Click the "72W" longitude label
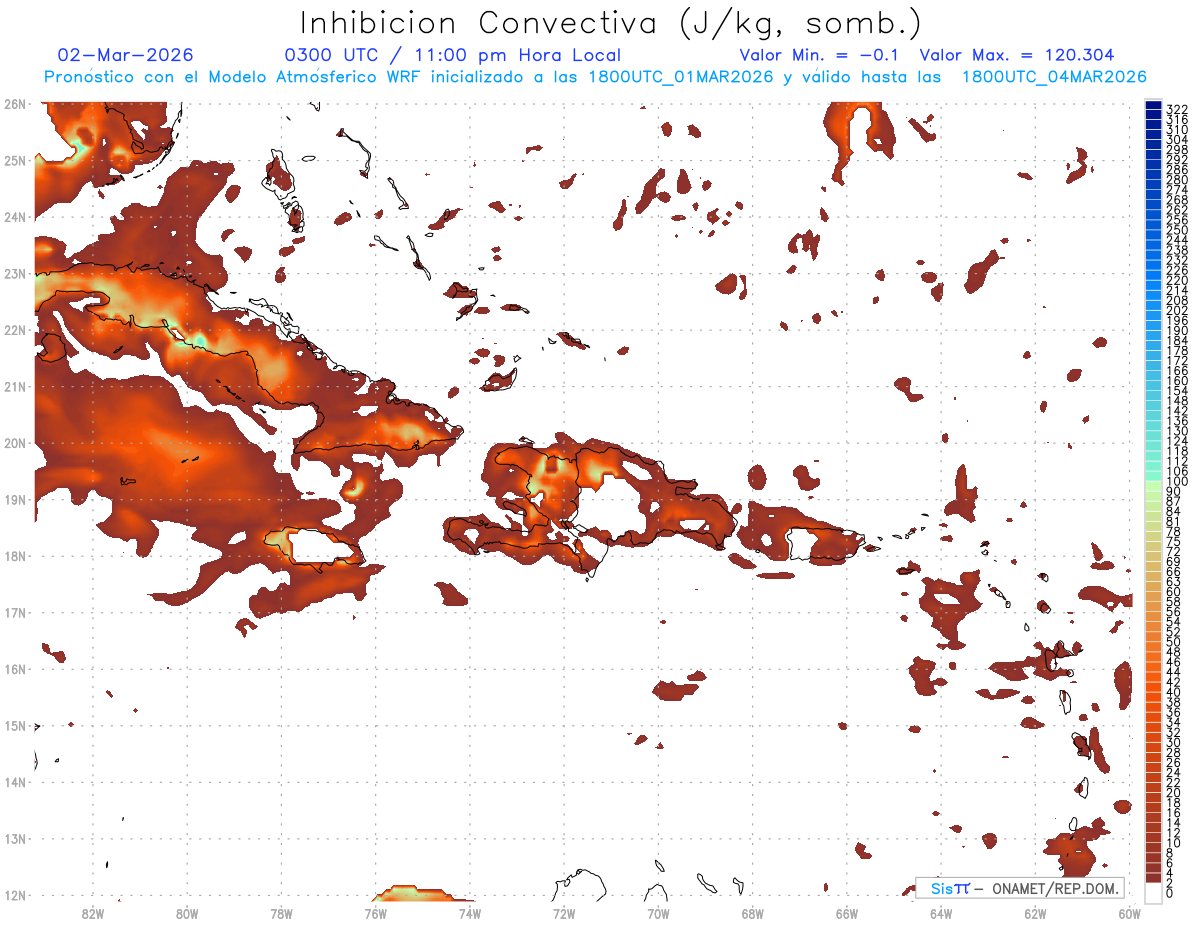Screen dimensions: 1200x927 coord(564,913)
